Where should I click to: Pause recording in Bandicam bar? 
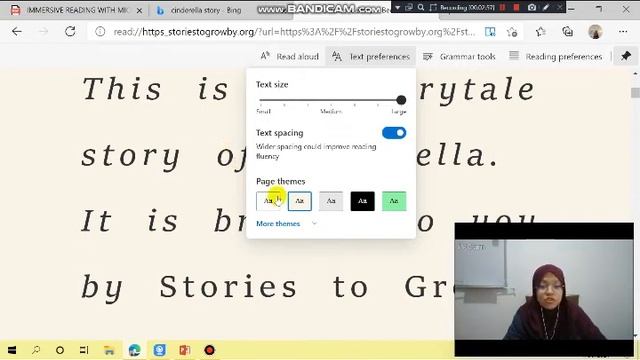pyautogui.click(x=503, y=7)
